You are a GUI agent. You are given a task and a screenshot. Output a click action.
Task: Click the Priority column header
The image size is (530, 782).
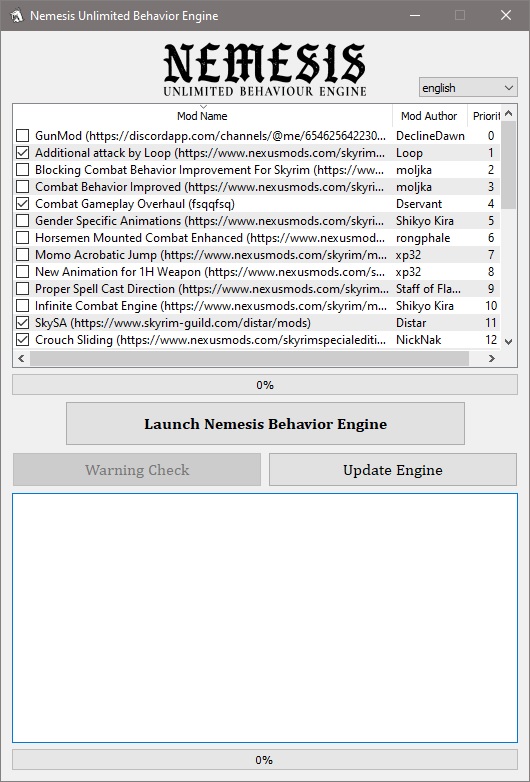coord(485,116)
